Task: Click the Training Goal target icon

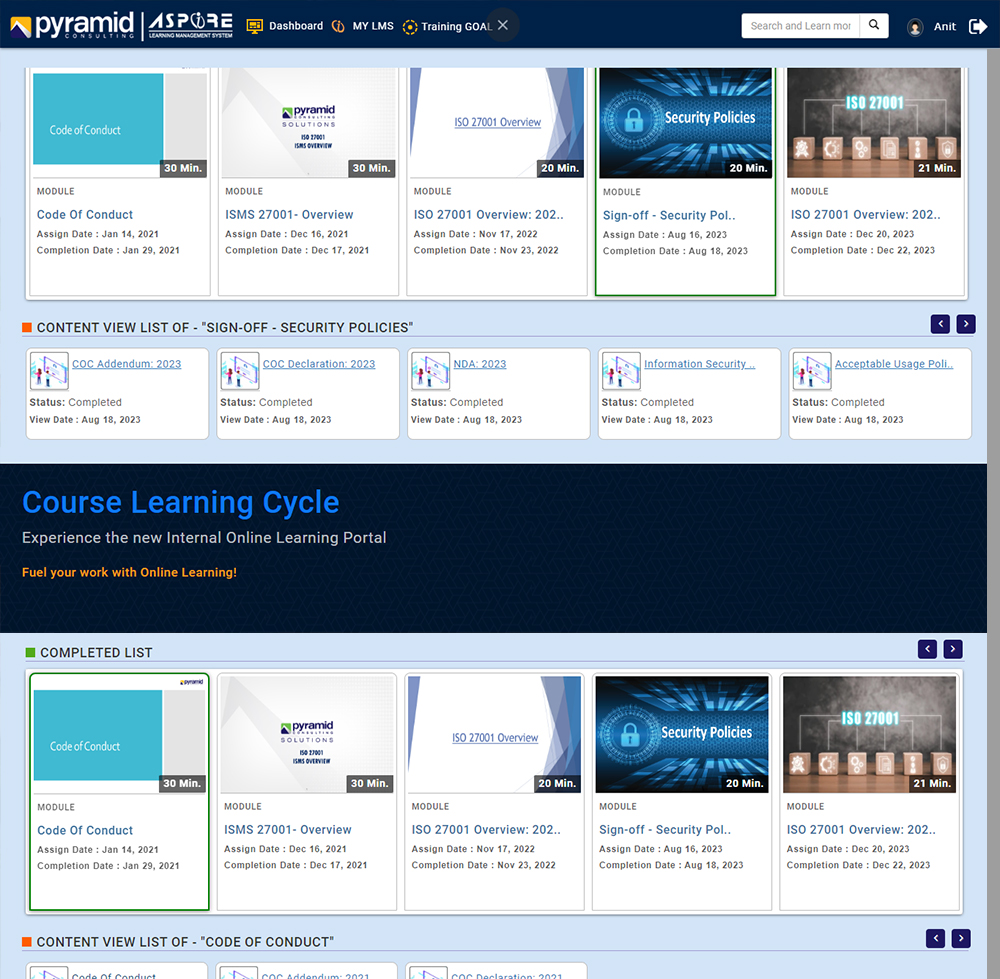Action: point(410,27)
